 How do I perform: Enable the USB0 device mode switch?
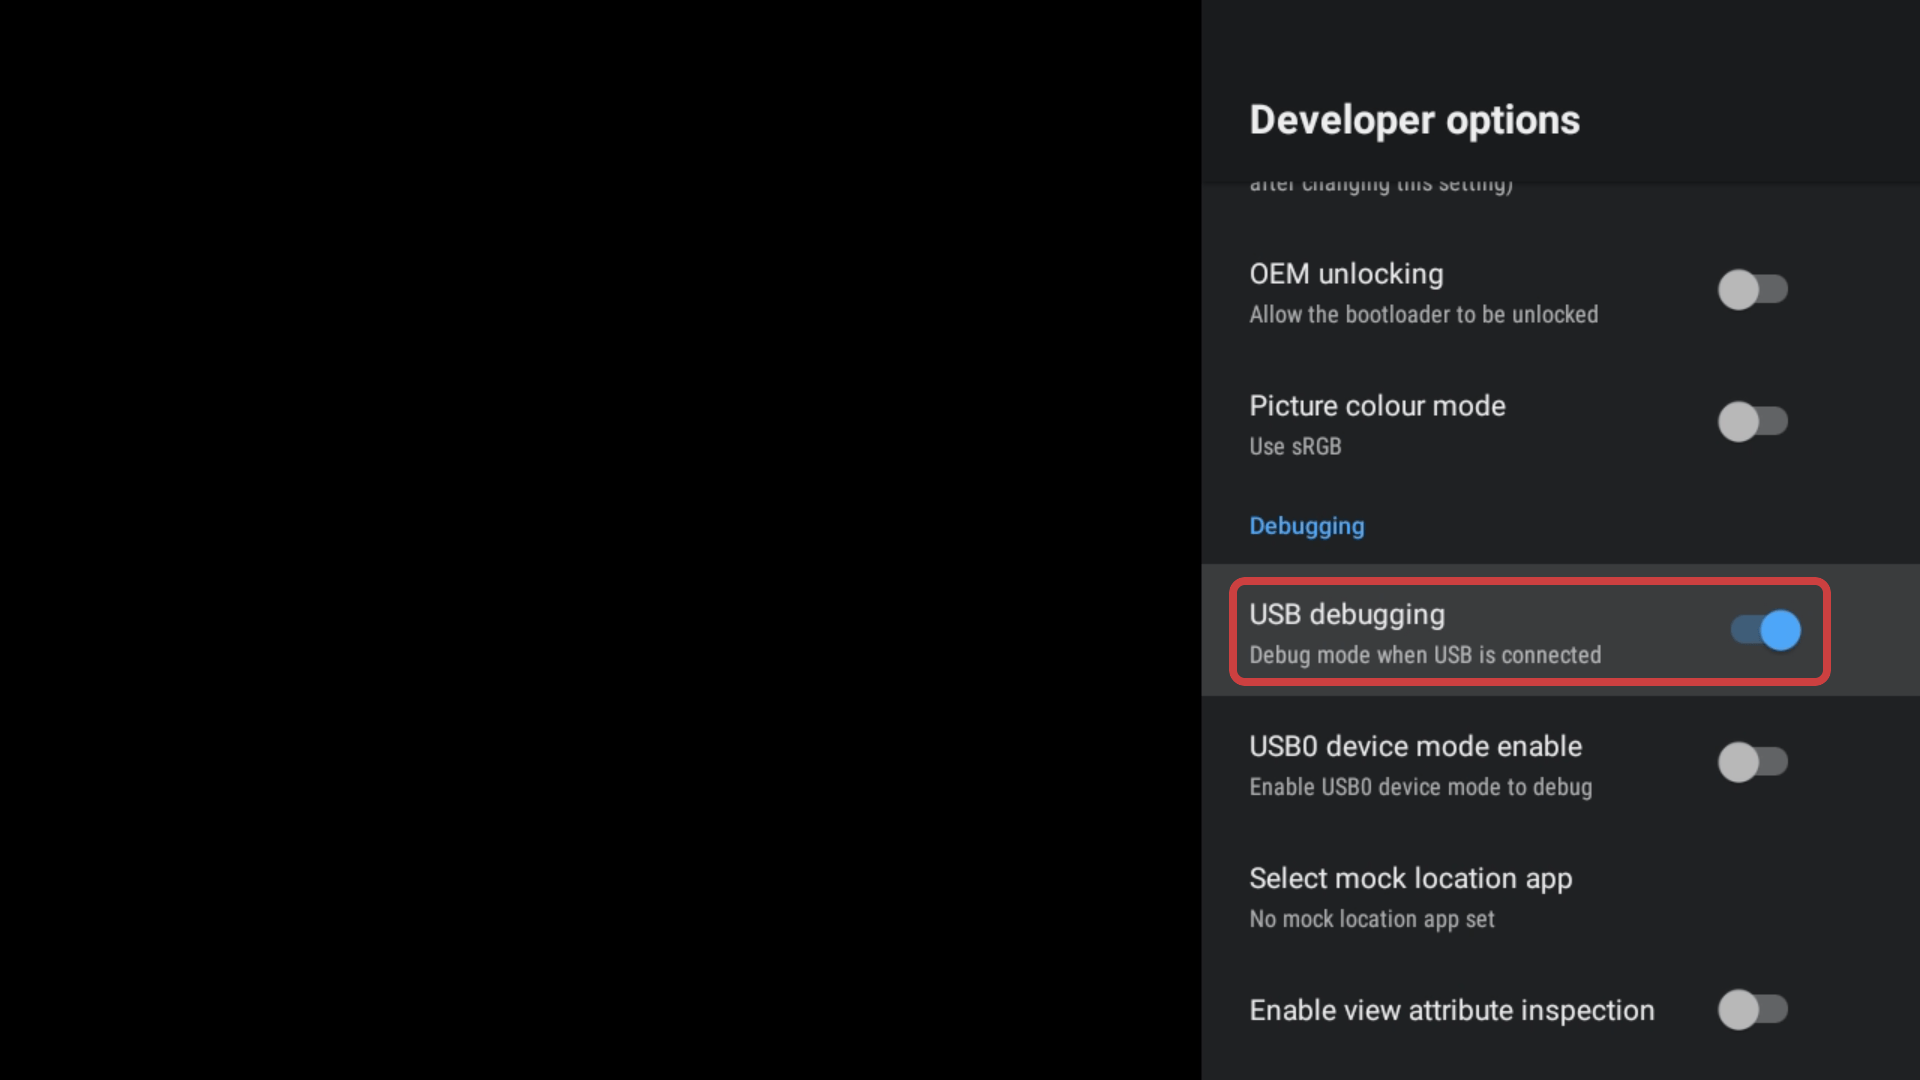1752,762
